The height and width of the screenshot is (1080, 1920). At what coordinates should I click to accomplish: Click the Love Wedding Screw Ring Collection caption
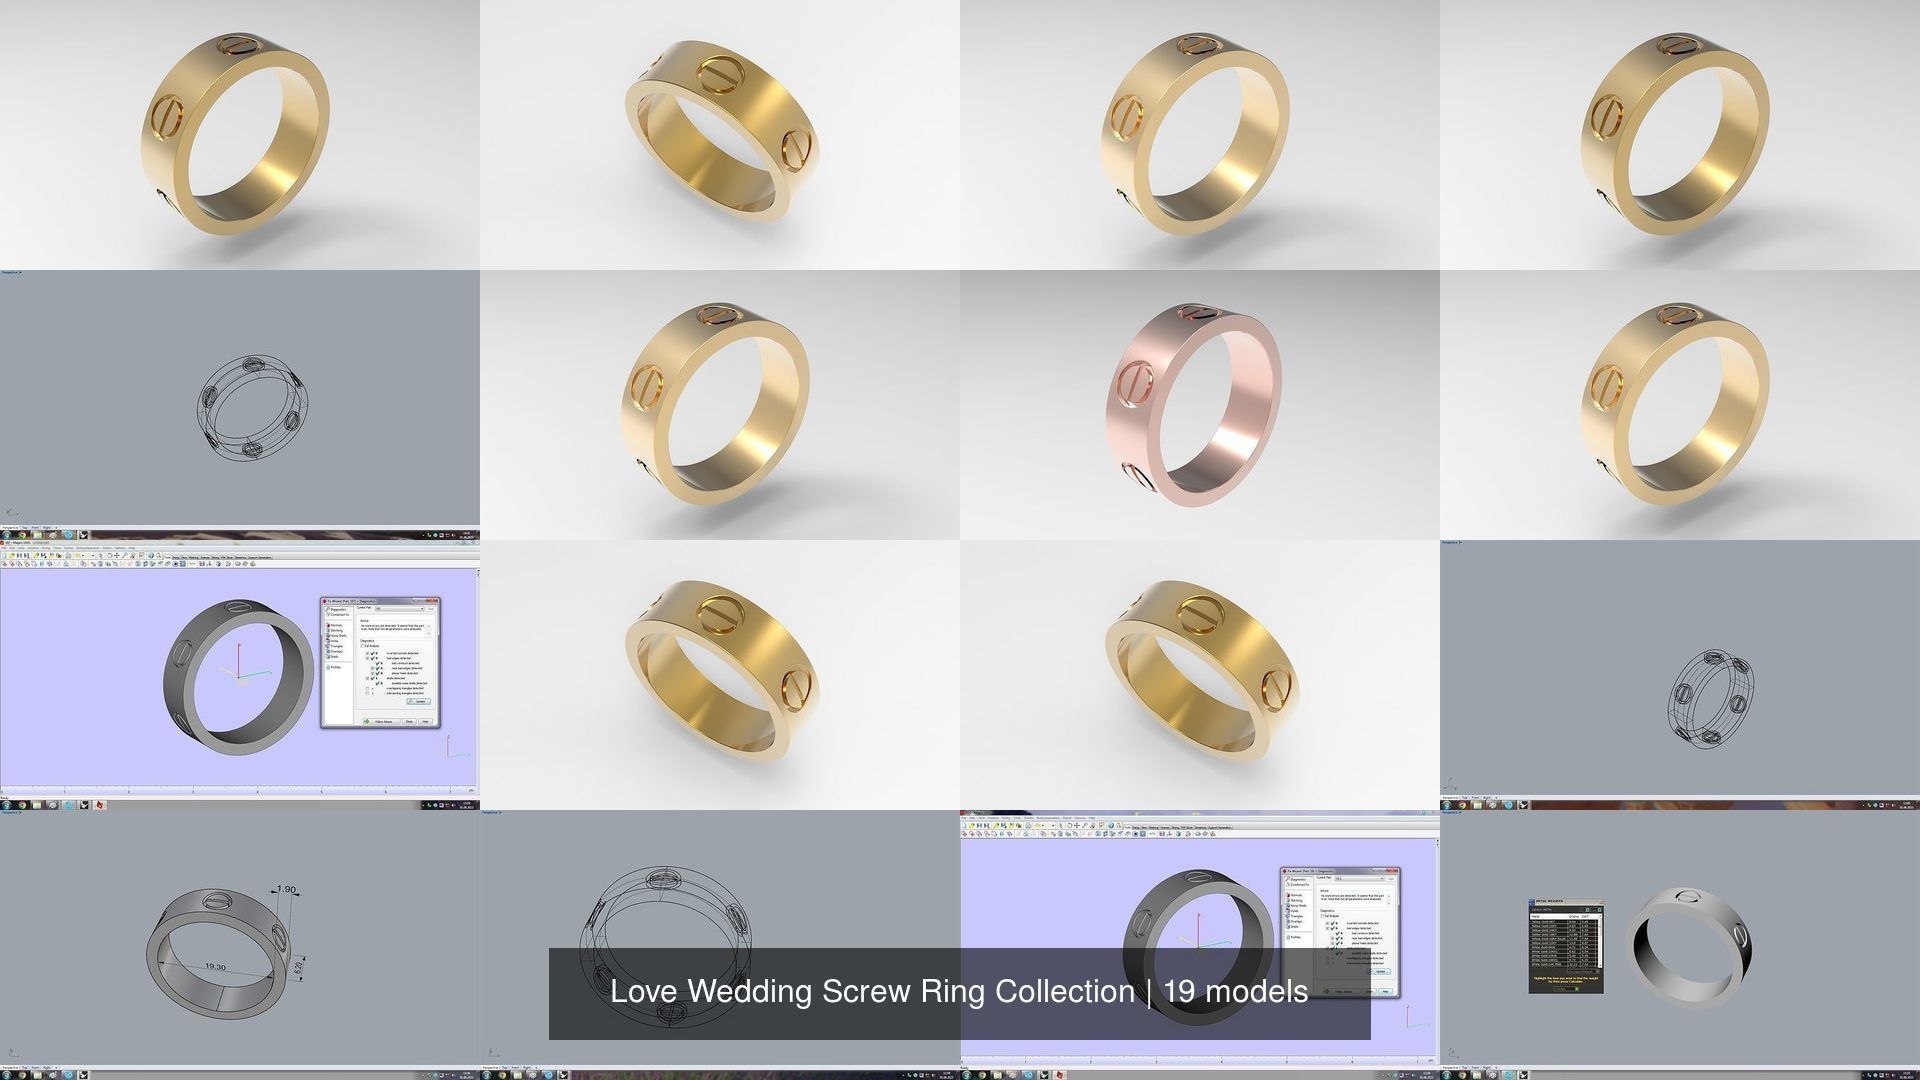(959, 991)
